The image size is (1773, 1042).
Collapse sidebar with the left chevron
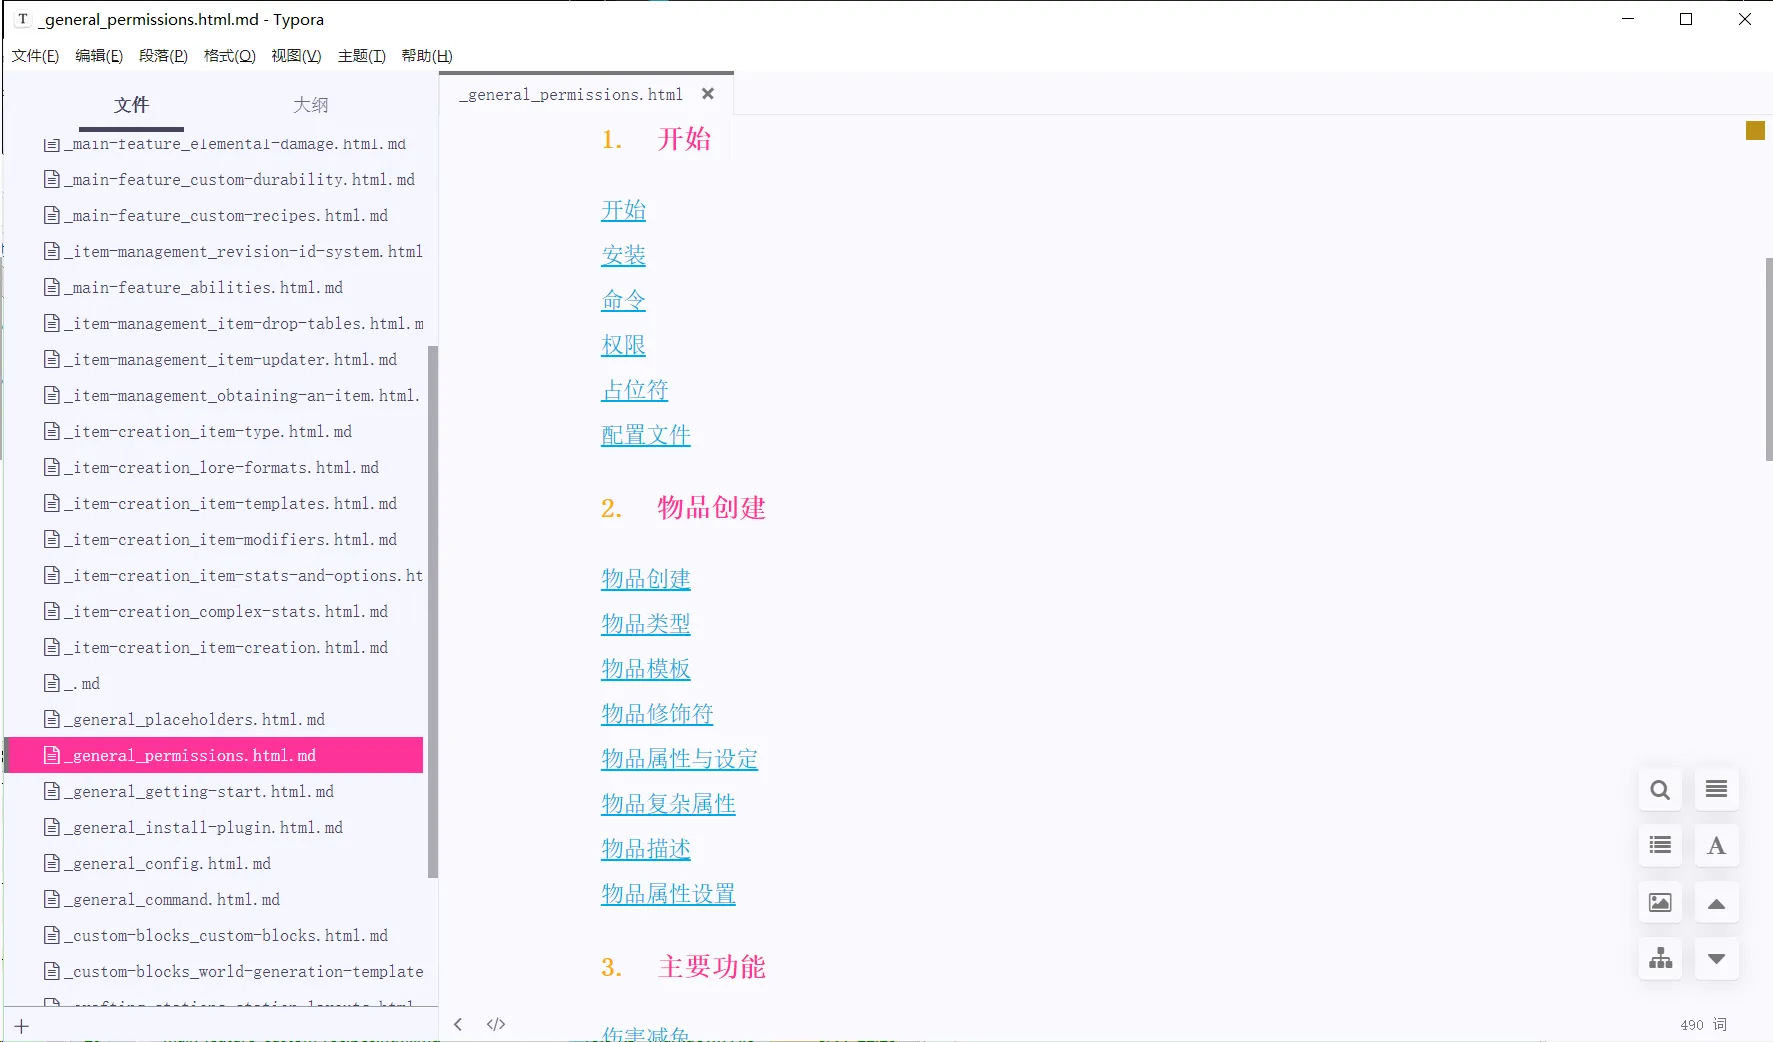[x=458, y=1024]
